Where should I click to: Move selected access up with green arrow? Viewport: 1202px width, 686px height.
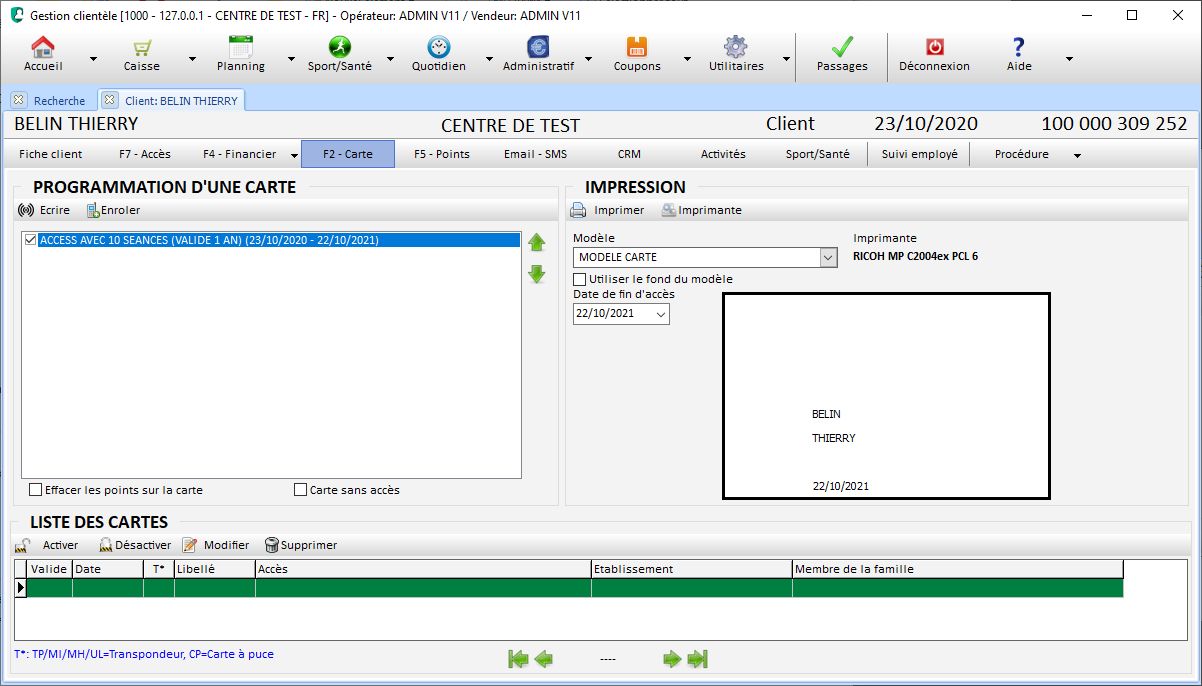pyautogui.click(x=537, y=243)
